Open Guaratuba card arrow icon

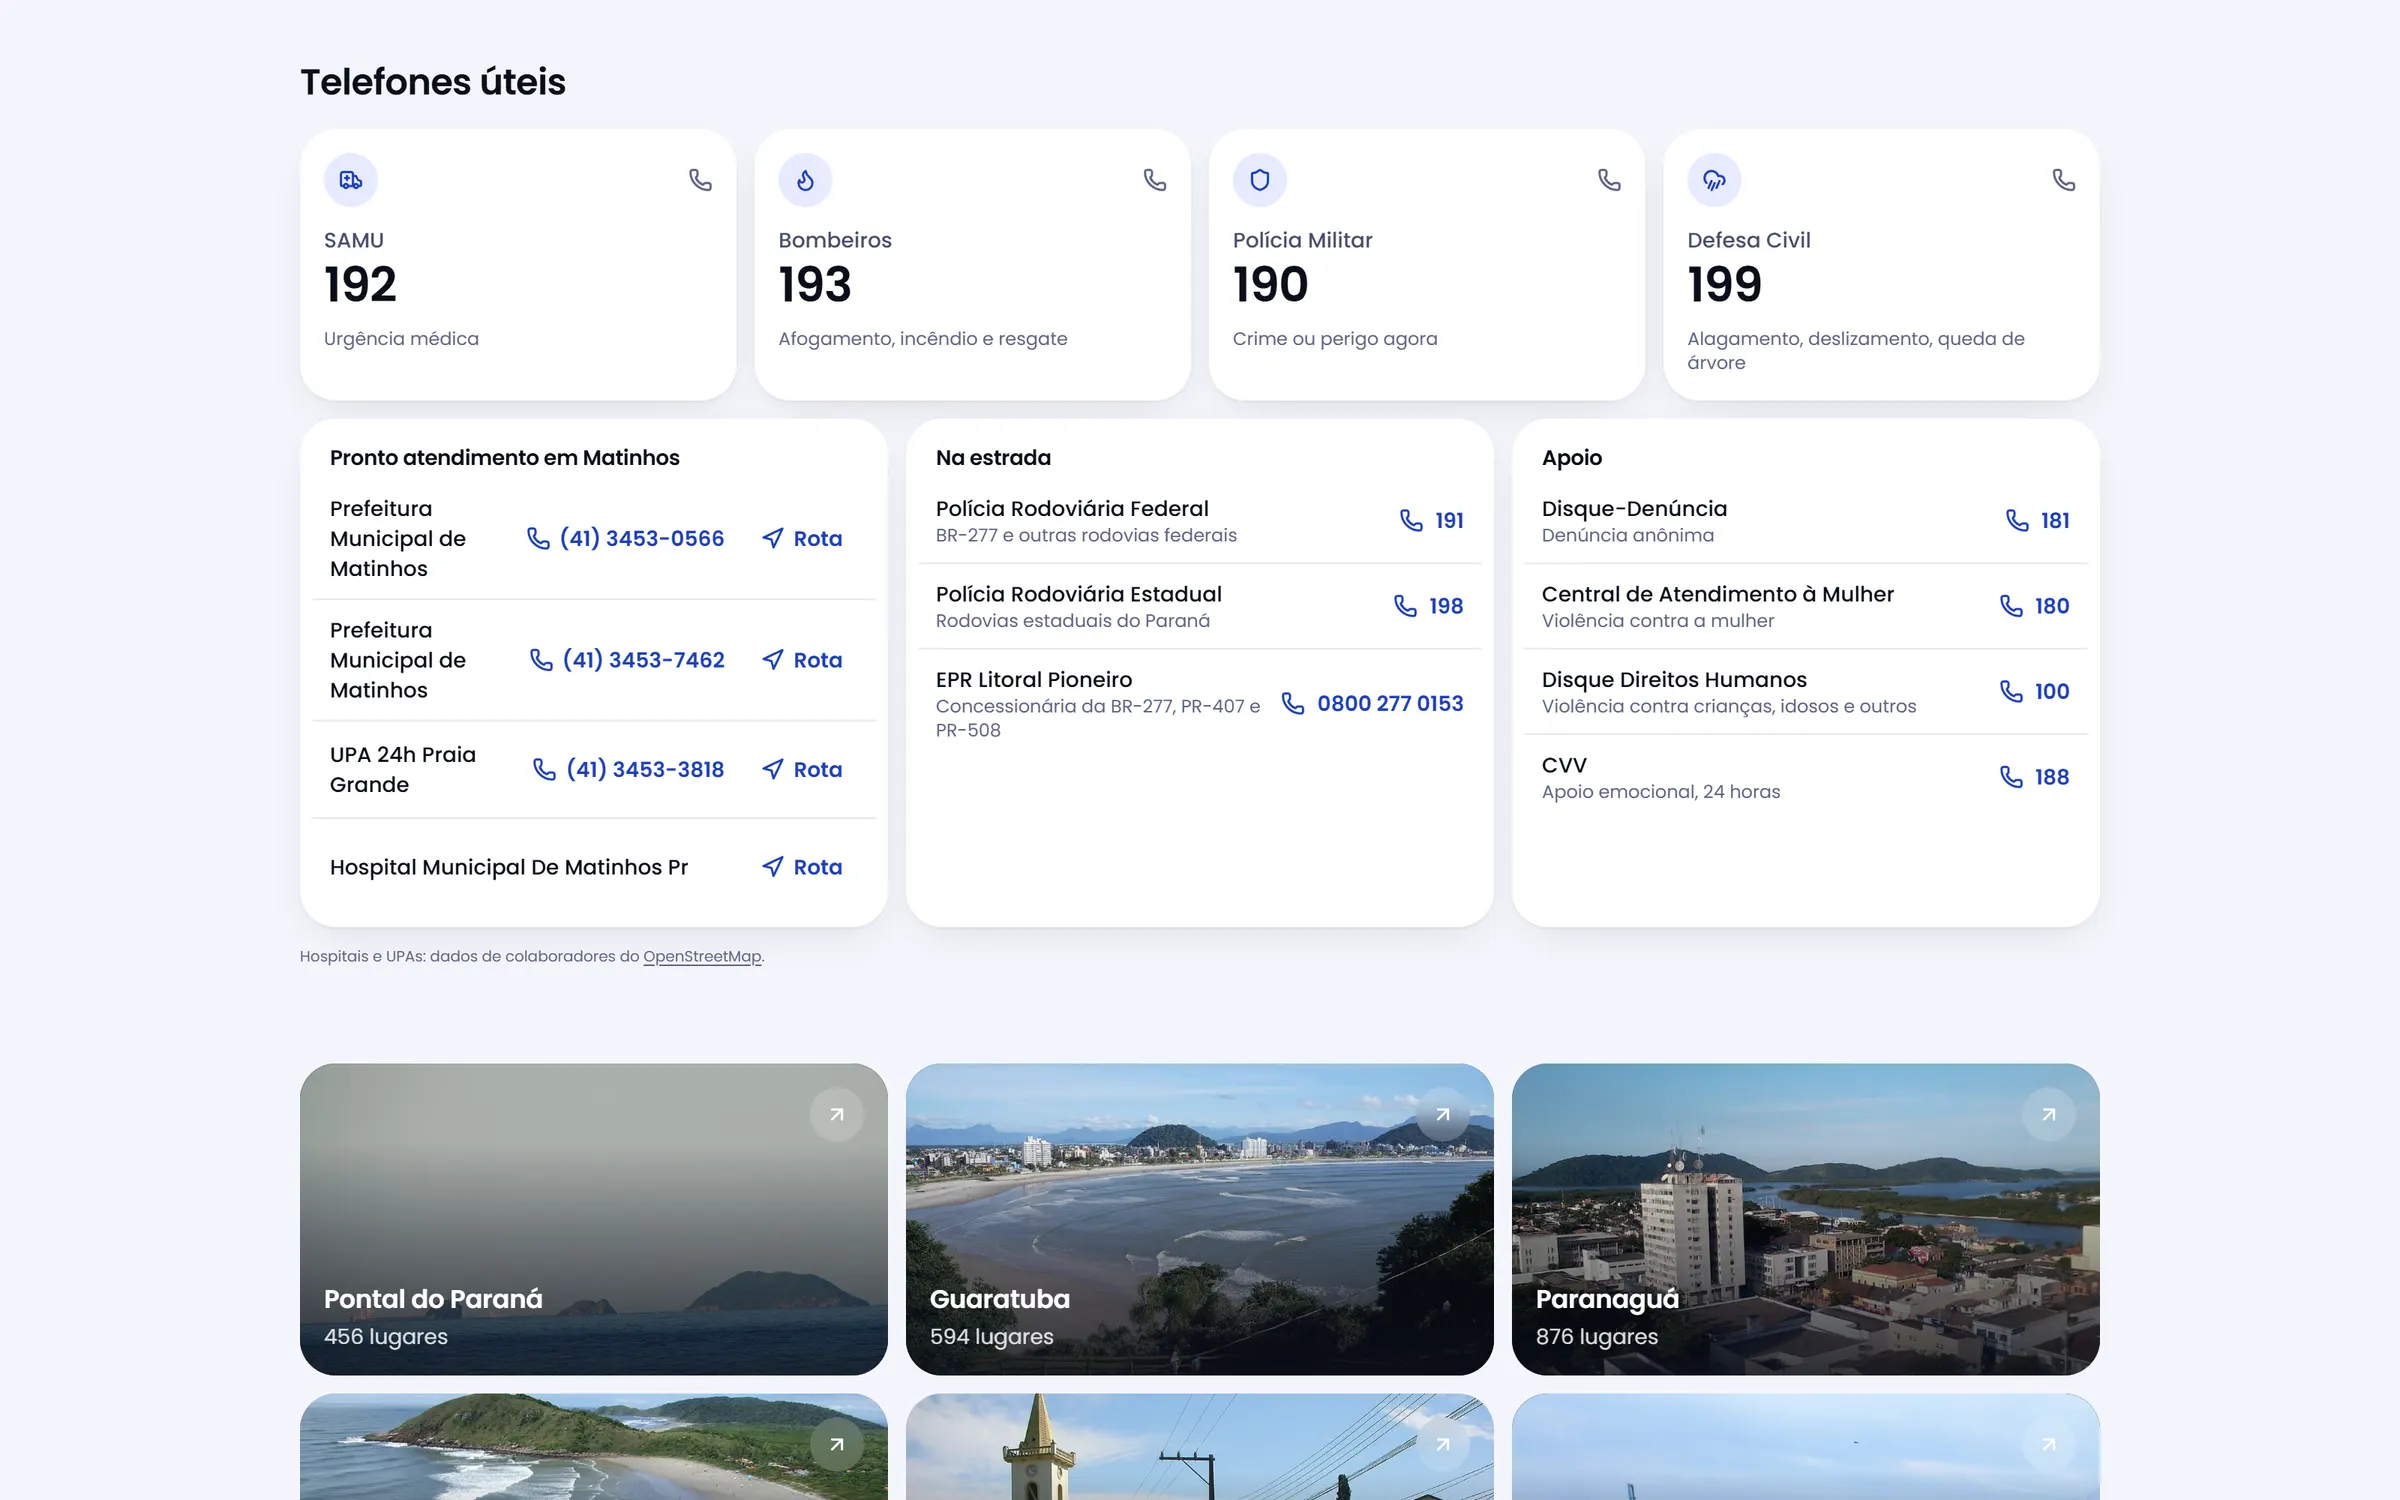pos(1443,1114)
